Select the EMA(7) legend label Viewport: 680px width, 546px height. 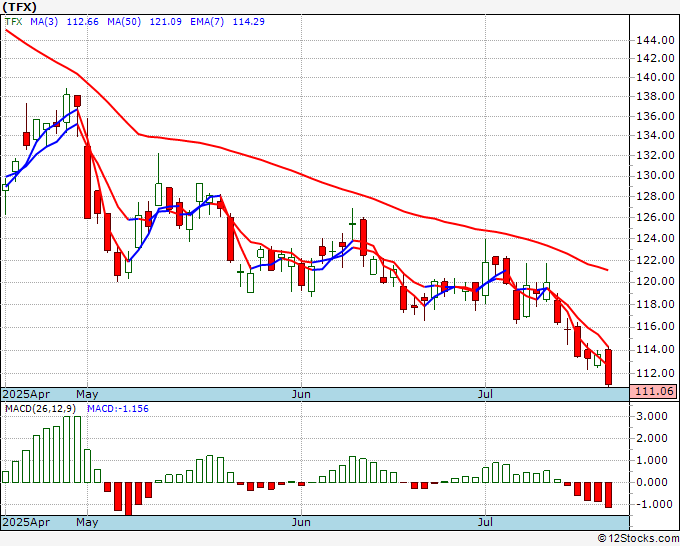click(x=207, y=21)
